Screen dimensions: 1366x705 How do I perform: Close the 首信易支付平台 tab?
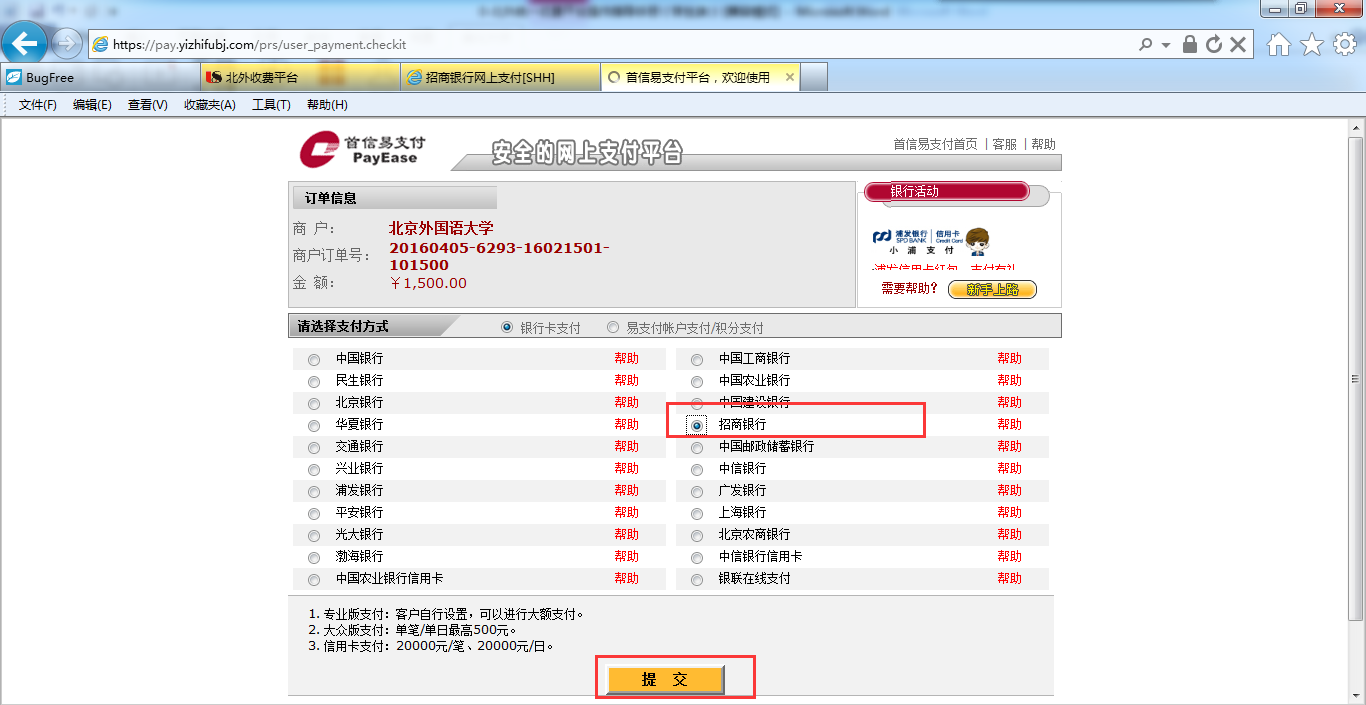(x=790, y=77)
